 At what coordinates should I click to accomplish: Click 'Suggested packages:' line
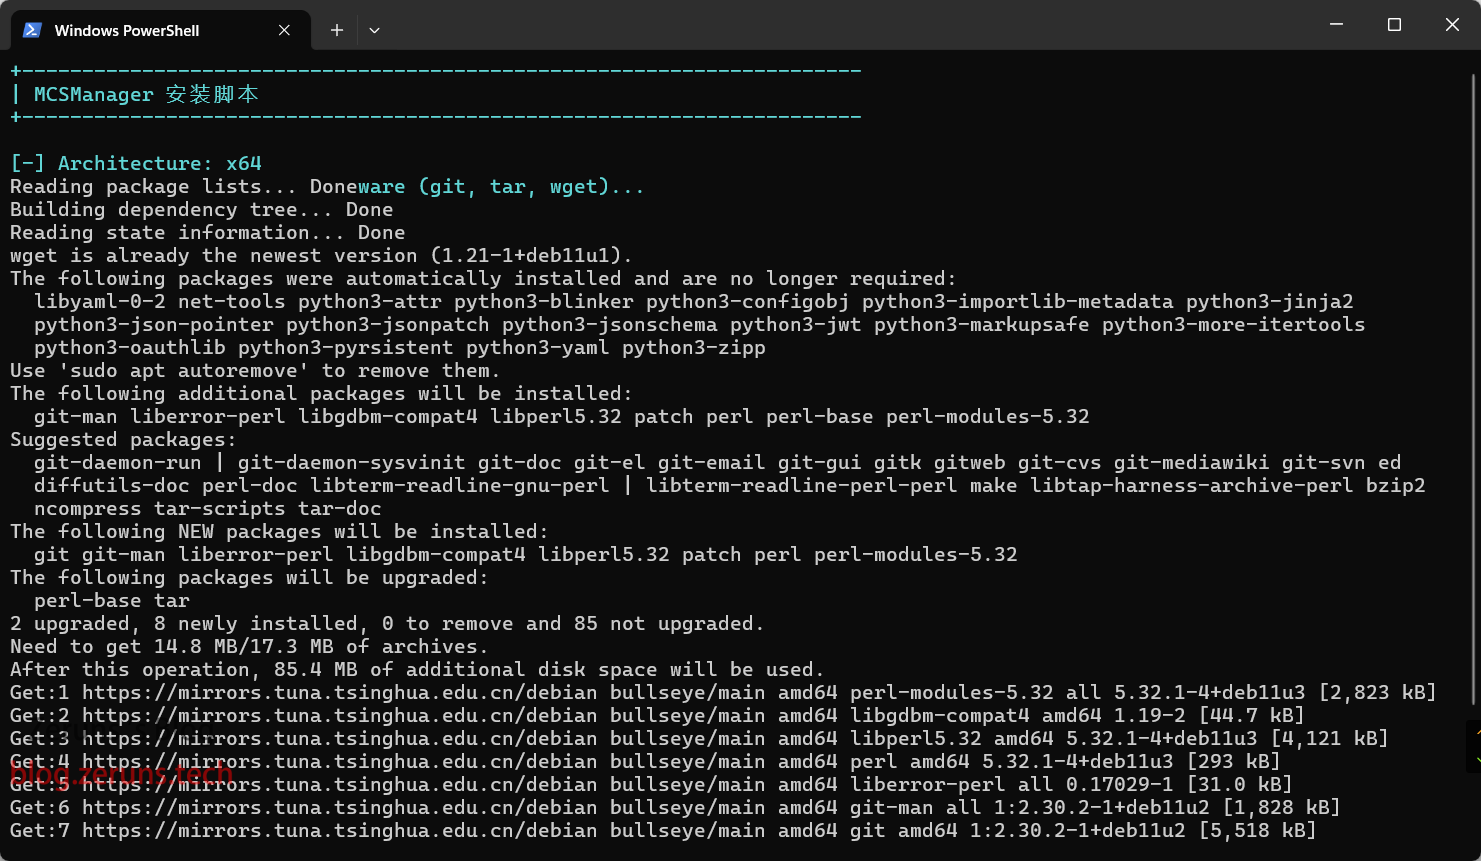pyautogui.click(x=123, y=439)
